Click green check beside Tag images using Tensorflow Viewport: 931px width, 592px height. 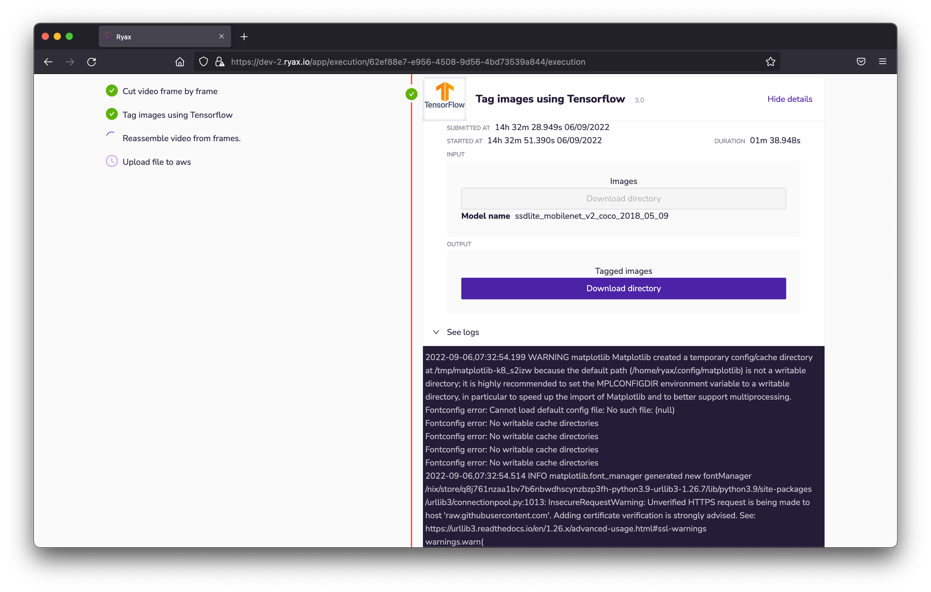pos(112,114)
